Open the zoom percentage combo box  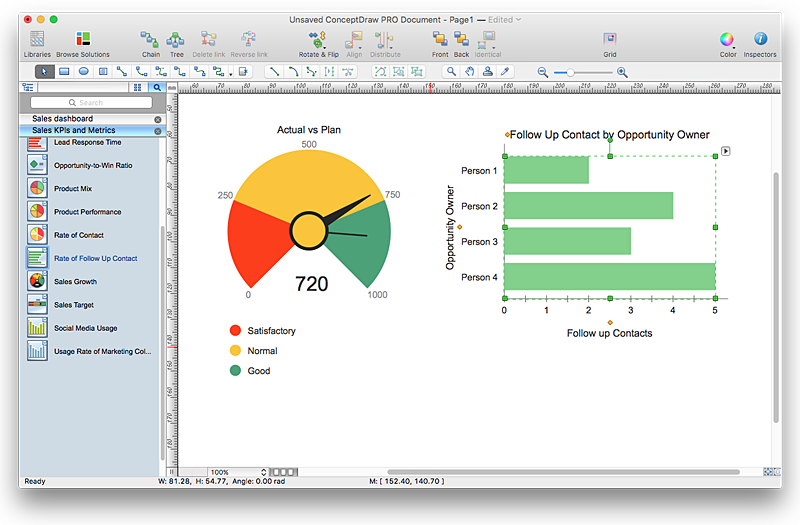tap(238, 472)
